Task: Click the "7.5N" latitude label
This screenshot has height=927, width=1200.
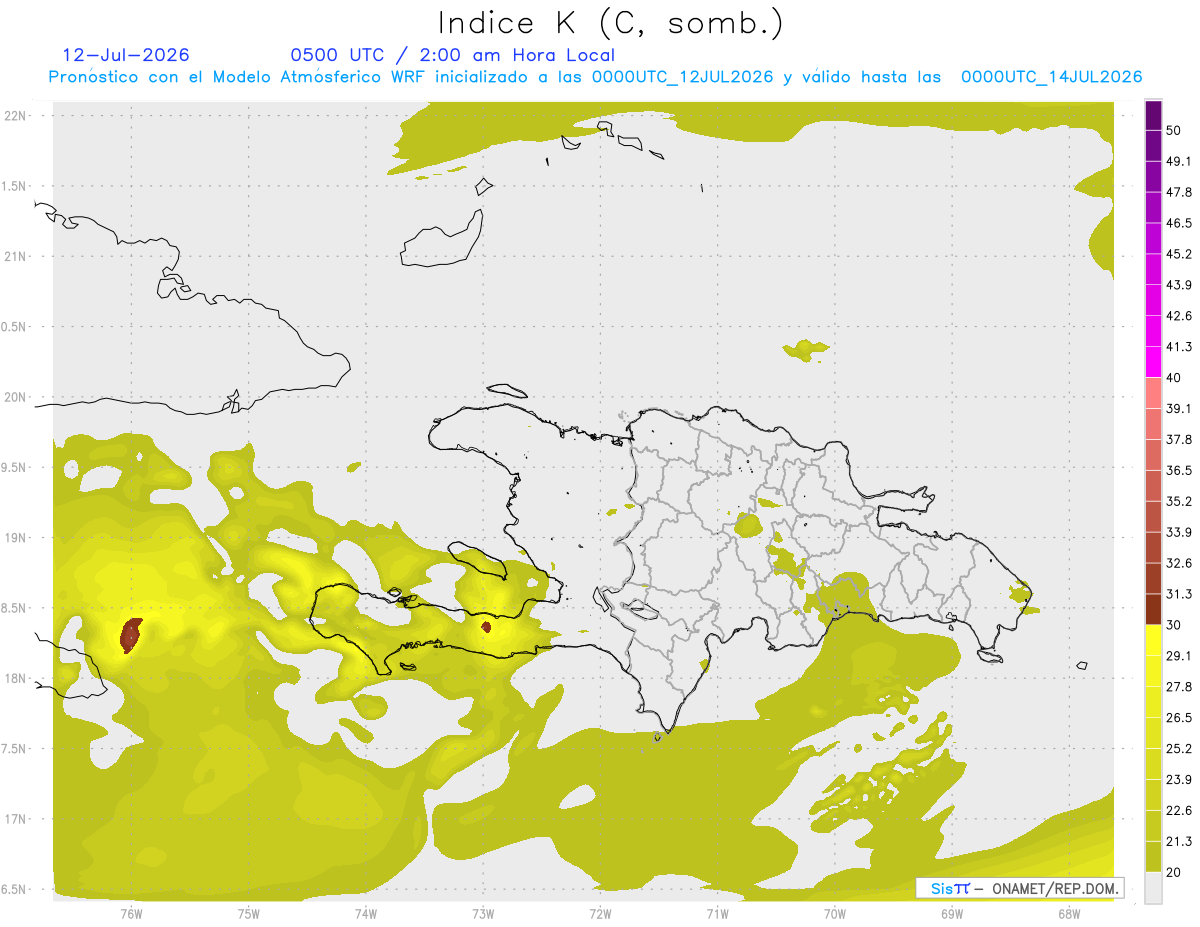Action: click(14, 749)
